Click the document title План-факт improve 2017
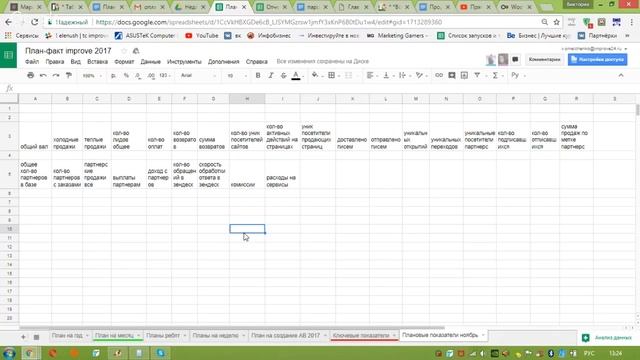Screen dimensions: 640x360 (68, 51)
